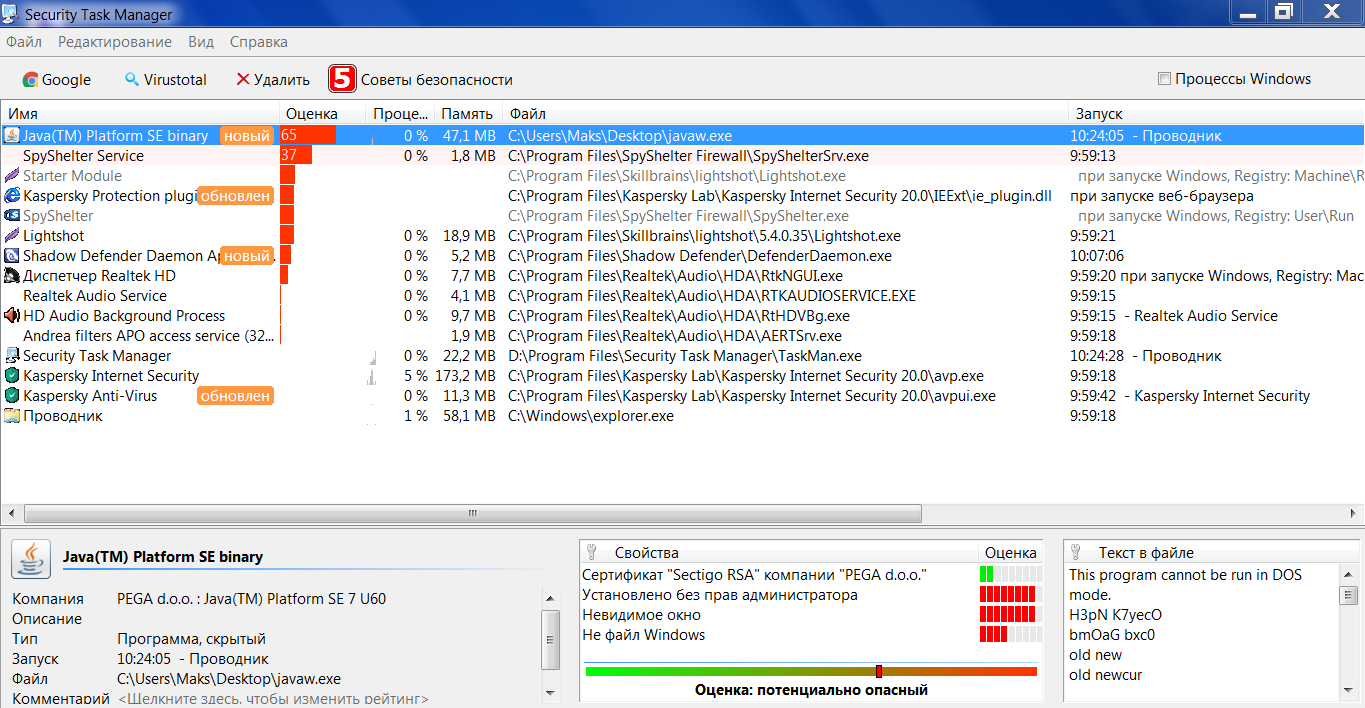Click the Shadow Defender Daemon icon

click(x=12, y=256)
